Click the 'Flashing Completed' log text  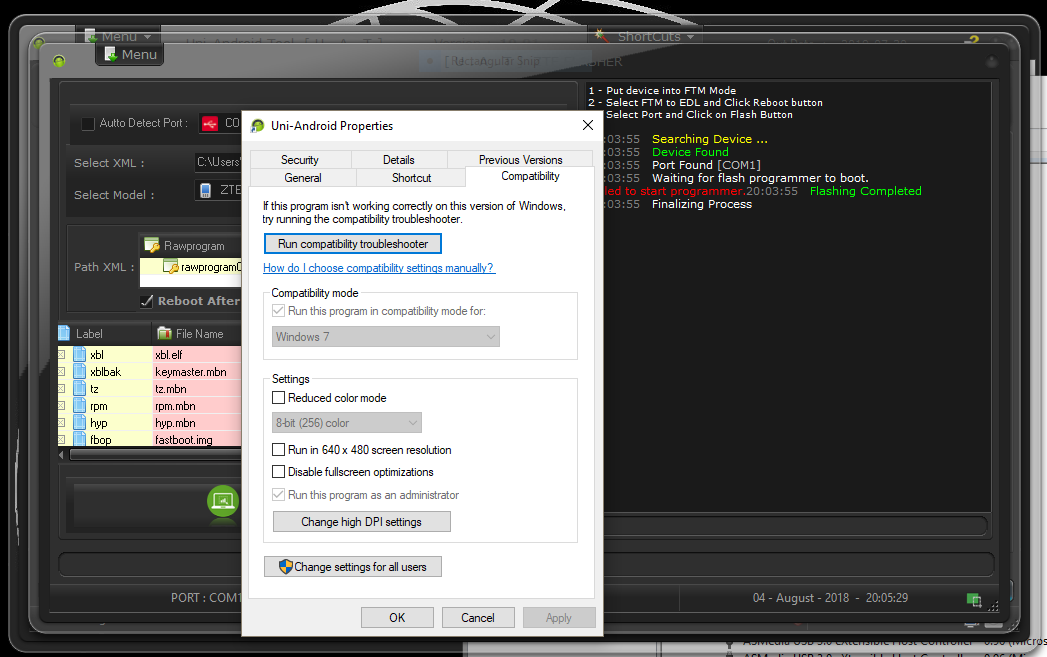[865, 191]
